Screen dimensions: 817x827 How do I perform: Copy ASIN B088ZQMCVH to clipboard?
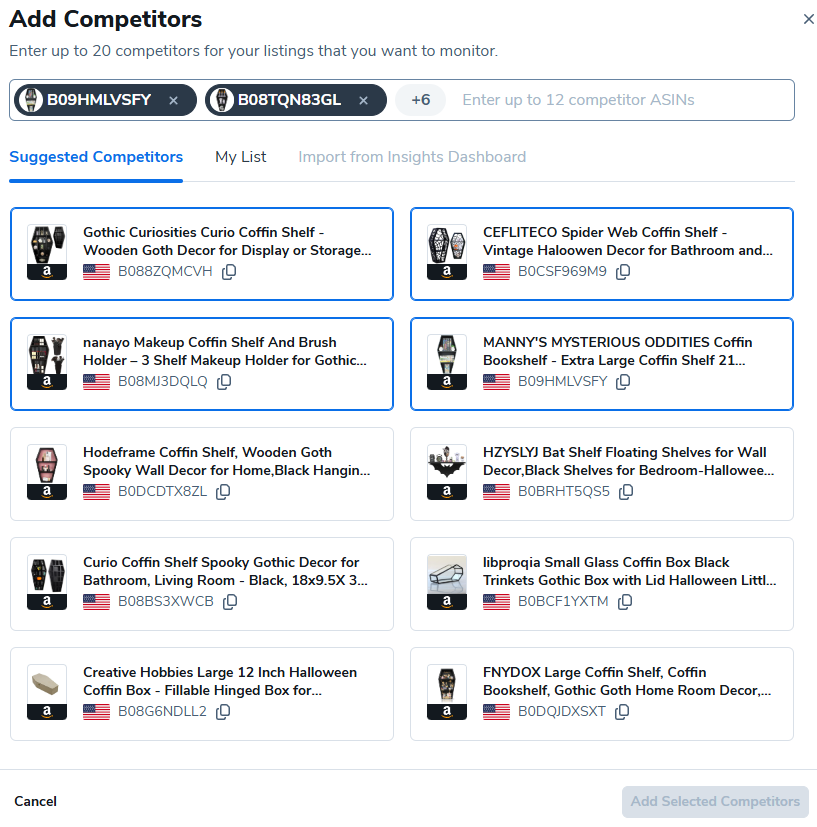(229, 272)
